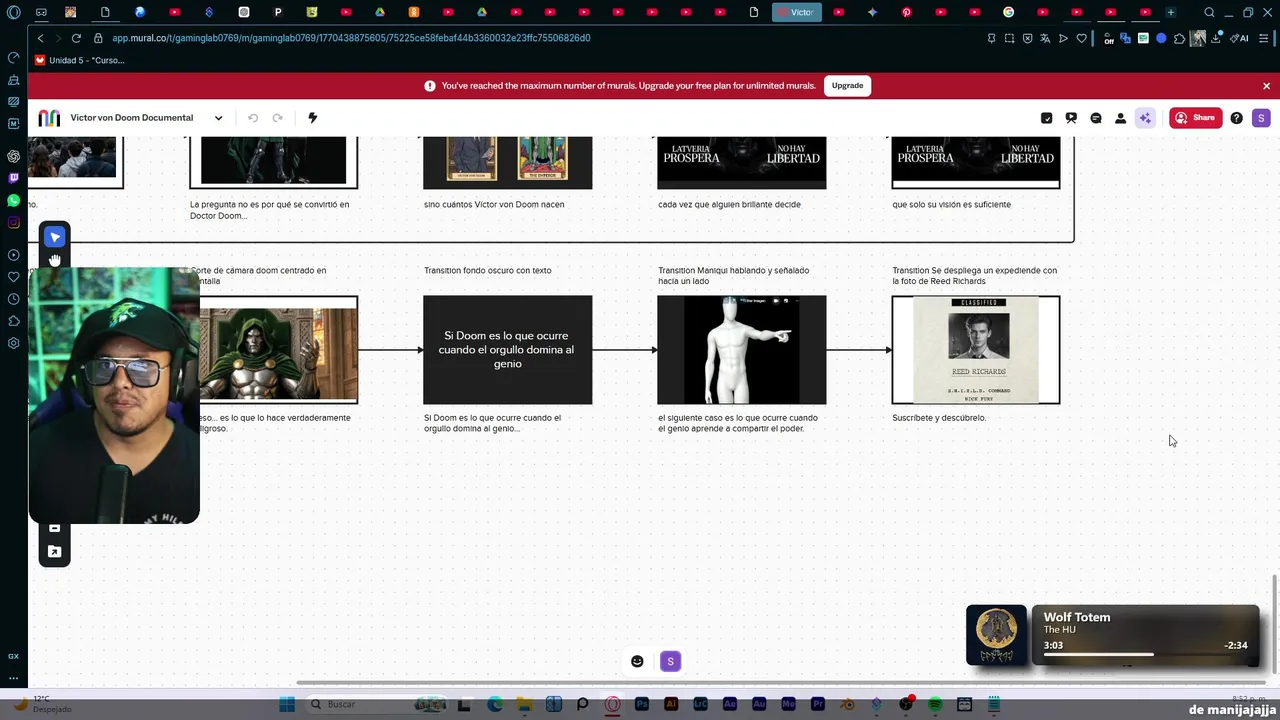1280x720 pixels.
Task: Open the emoji reactions button
Action: 637,661
